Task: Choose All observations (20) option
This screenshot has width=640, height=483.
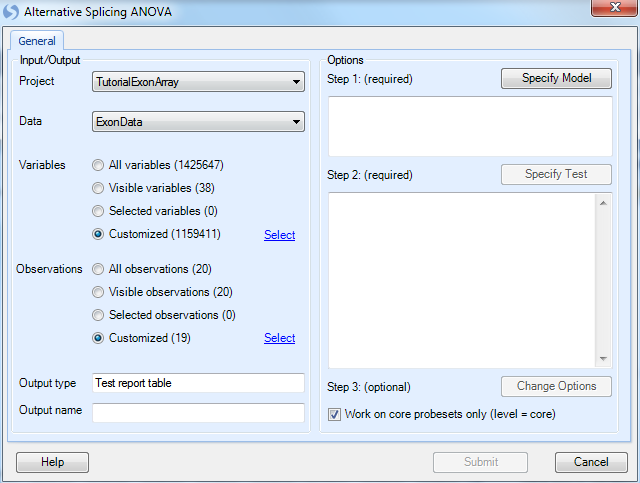Action: (x=98, y=269)
